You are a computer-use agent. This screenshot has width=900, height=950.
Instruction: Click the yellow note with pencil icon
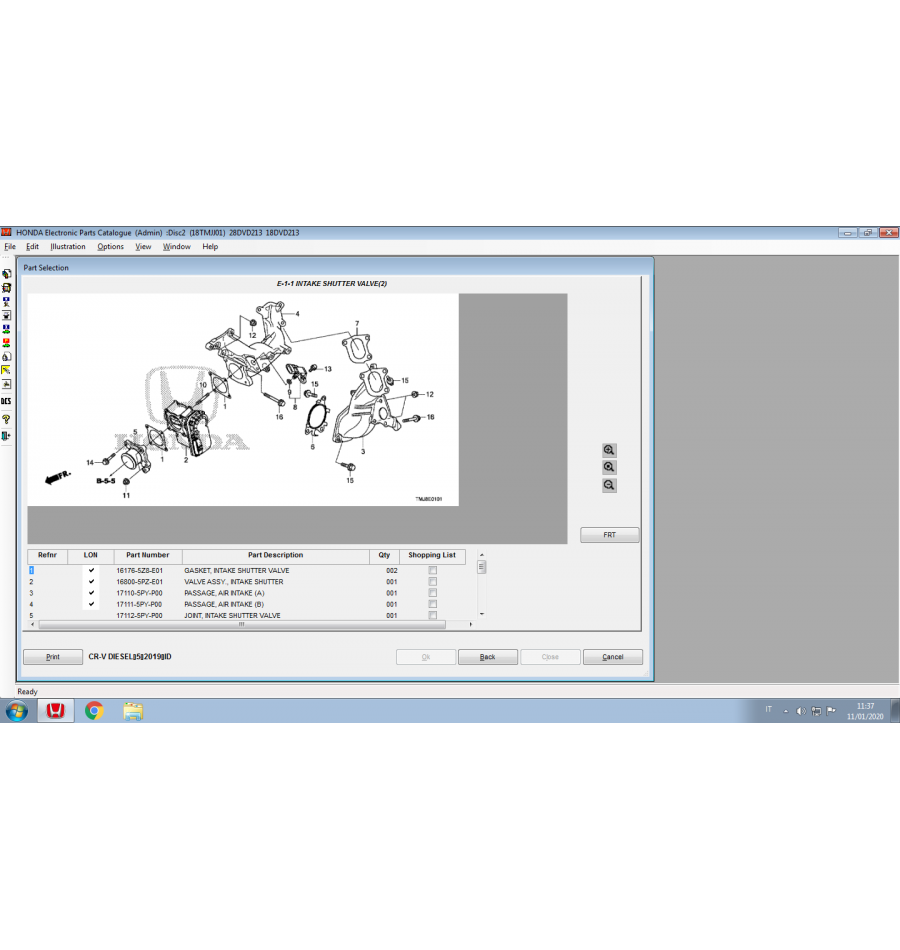7,370
